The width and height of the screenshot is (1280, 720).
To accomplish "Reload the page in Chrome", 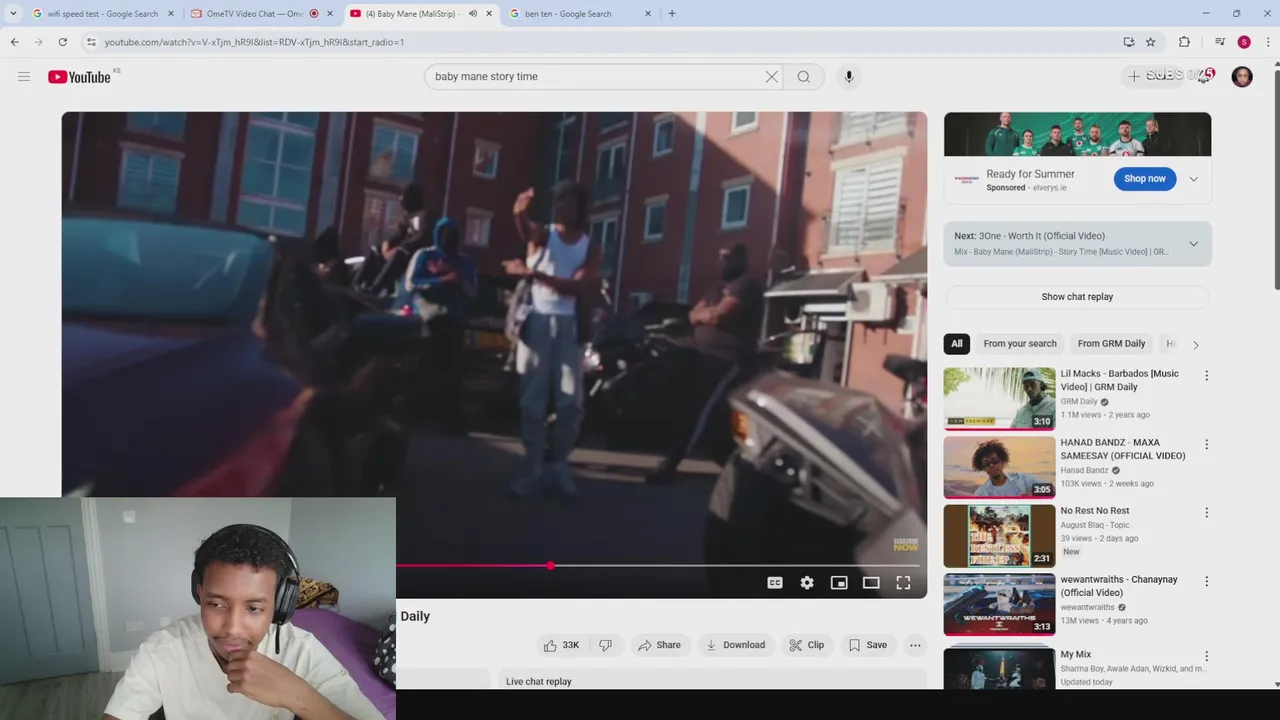I will coord(62,42).
